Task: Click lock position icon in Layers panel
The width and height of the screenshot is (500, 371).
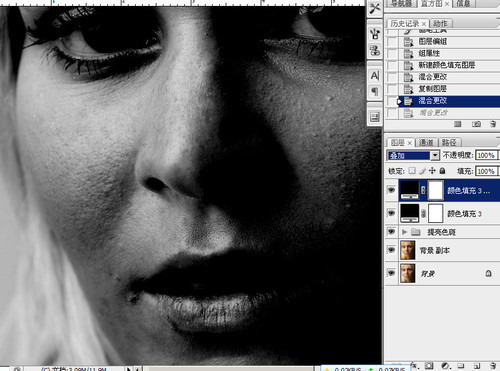Action: [432, 171]
